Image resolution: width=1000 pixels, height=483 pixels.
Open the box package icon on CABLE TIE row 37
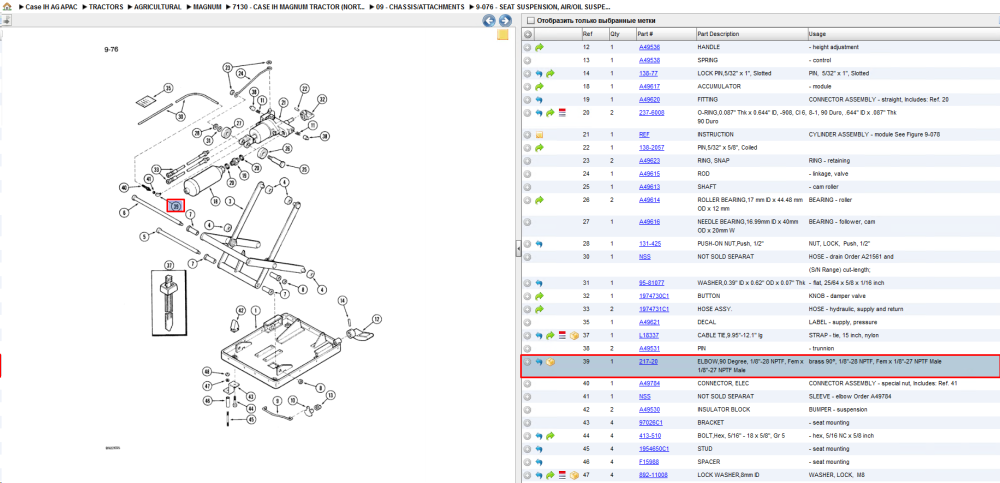tap(575, 336)
